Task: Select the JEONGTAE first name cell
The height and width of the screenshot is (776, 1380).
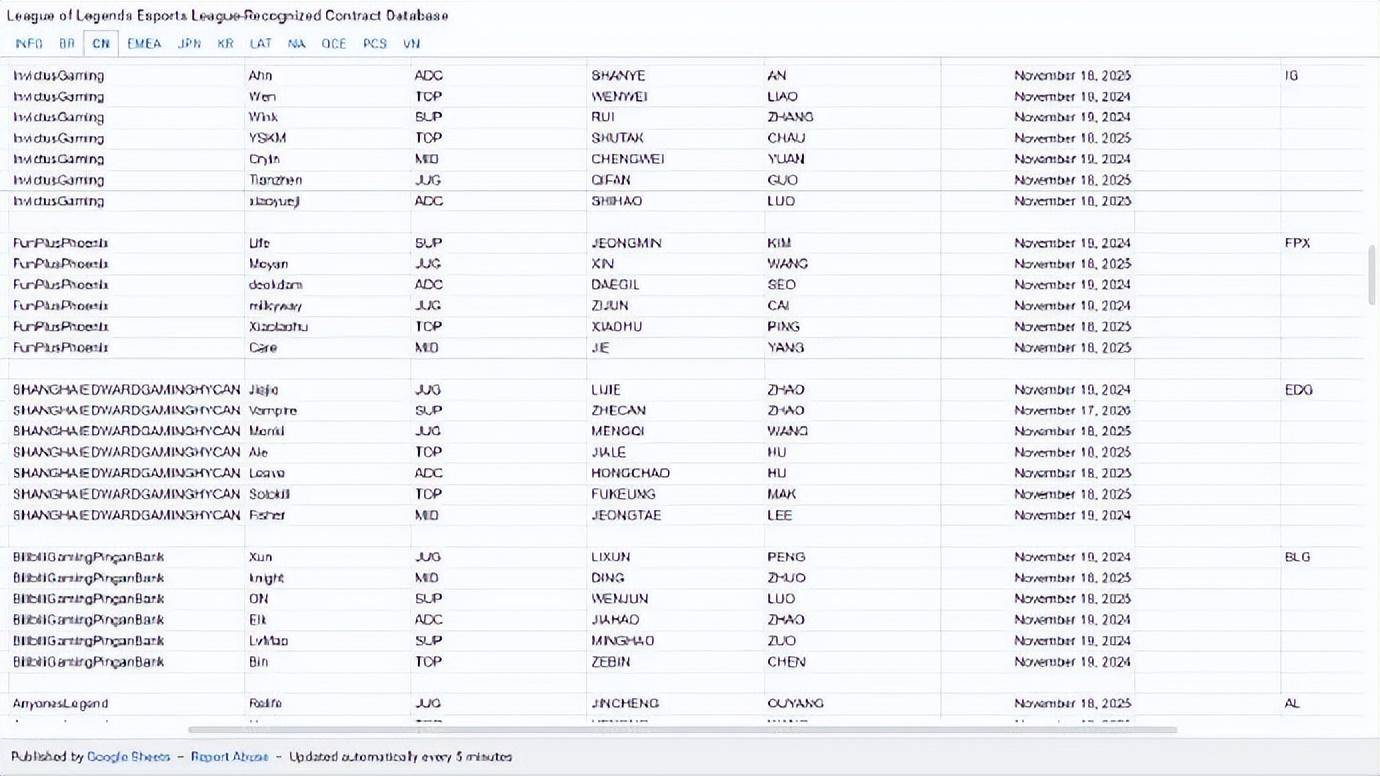Action: click(676, 515)
